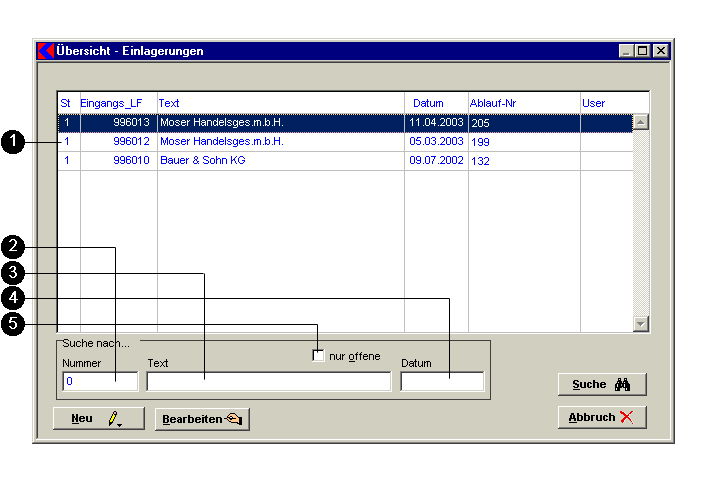Click the Text column header
This screenshot has height=482, width=709.
[x=170, y=103]
